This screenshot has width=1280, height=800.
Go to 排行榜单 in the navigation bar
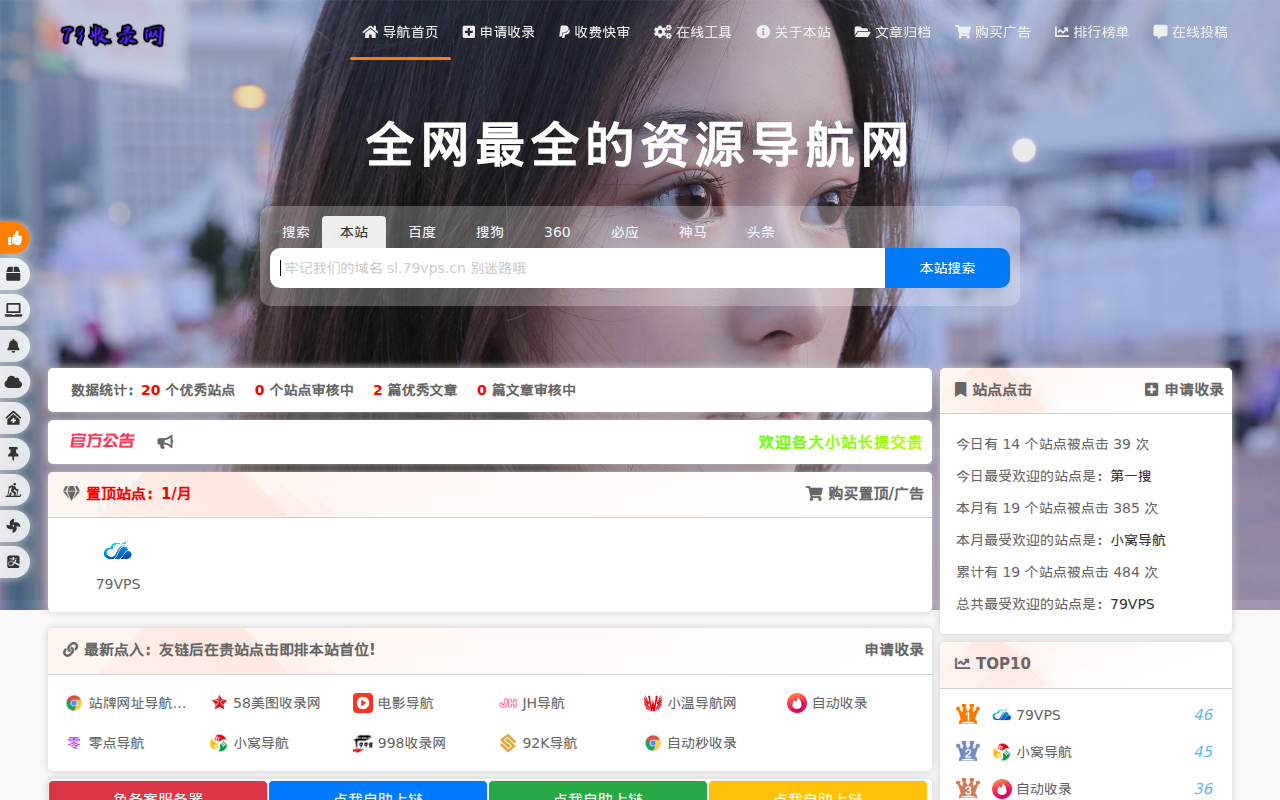click(x=1092, y=32)
